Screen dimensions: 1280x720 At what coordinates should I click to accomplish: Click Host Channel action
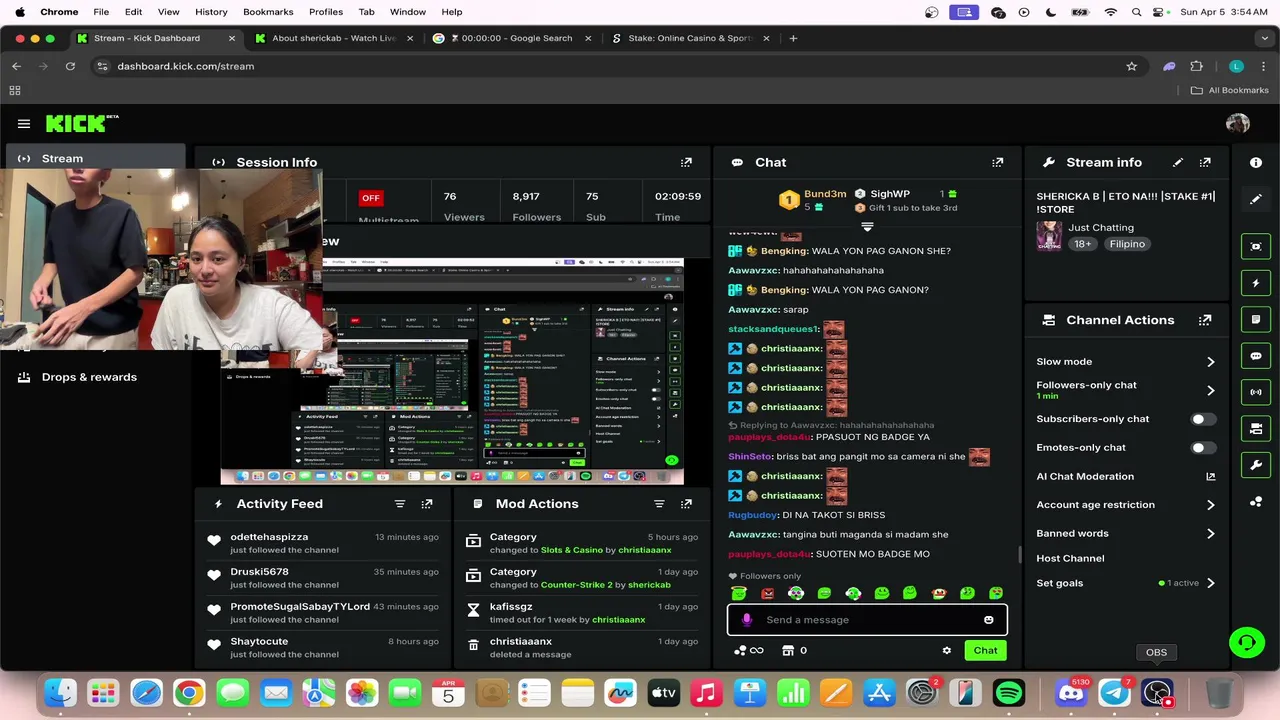coord(1070,559)
